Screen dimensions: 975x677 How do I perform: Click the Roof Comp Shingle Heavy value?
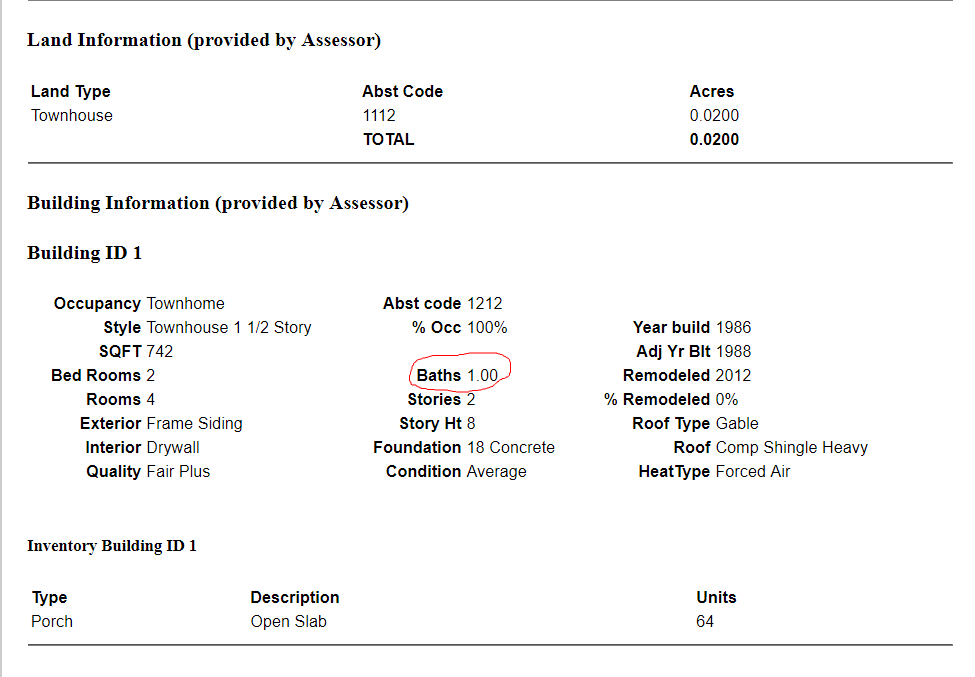coord(792,447)
